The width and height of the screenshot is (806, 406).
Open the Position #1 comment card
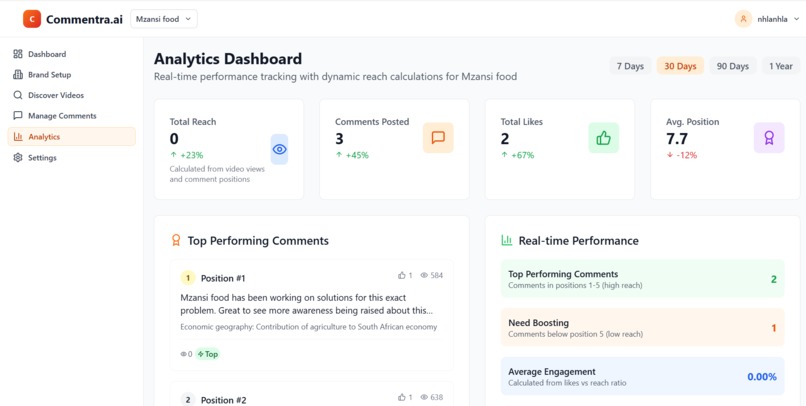312,315
